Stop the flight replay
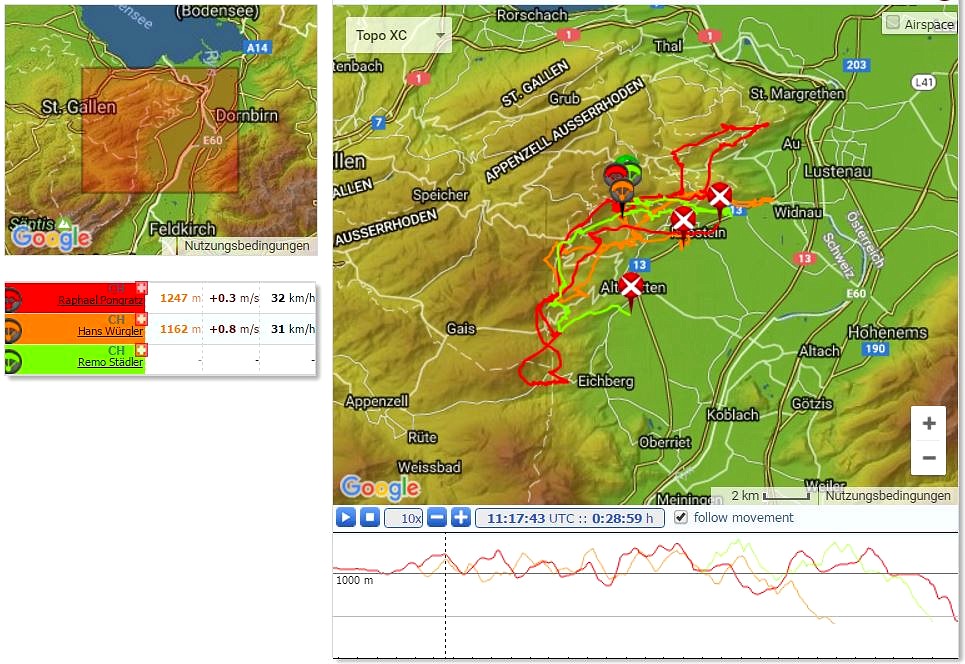The width and height of the screenshot is (965, 664). 369,518
